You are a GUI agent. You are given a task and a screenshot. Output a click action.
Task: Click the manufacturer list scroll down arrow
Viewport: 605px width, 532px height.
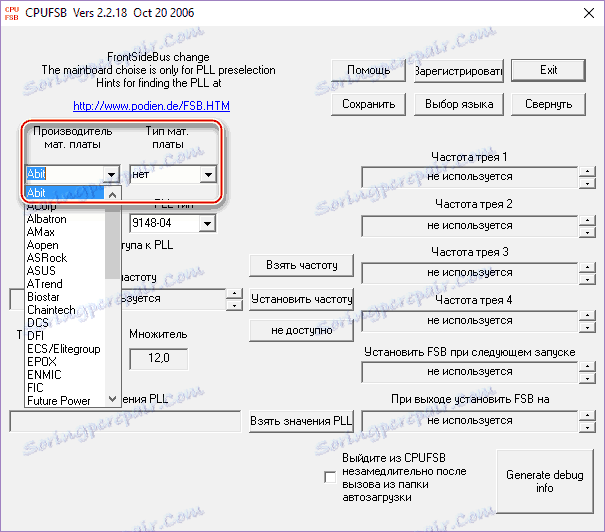point(113,399)
